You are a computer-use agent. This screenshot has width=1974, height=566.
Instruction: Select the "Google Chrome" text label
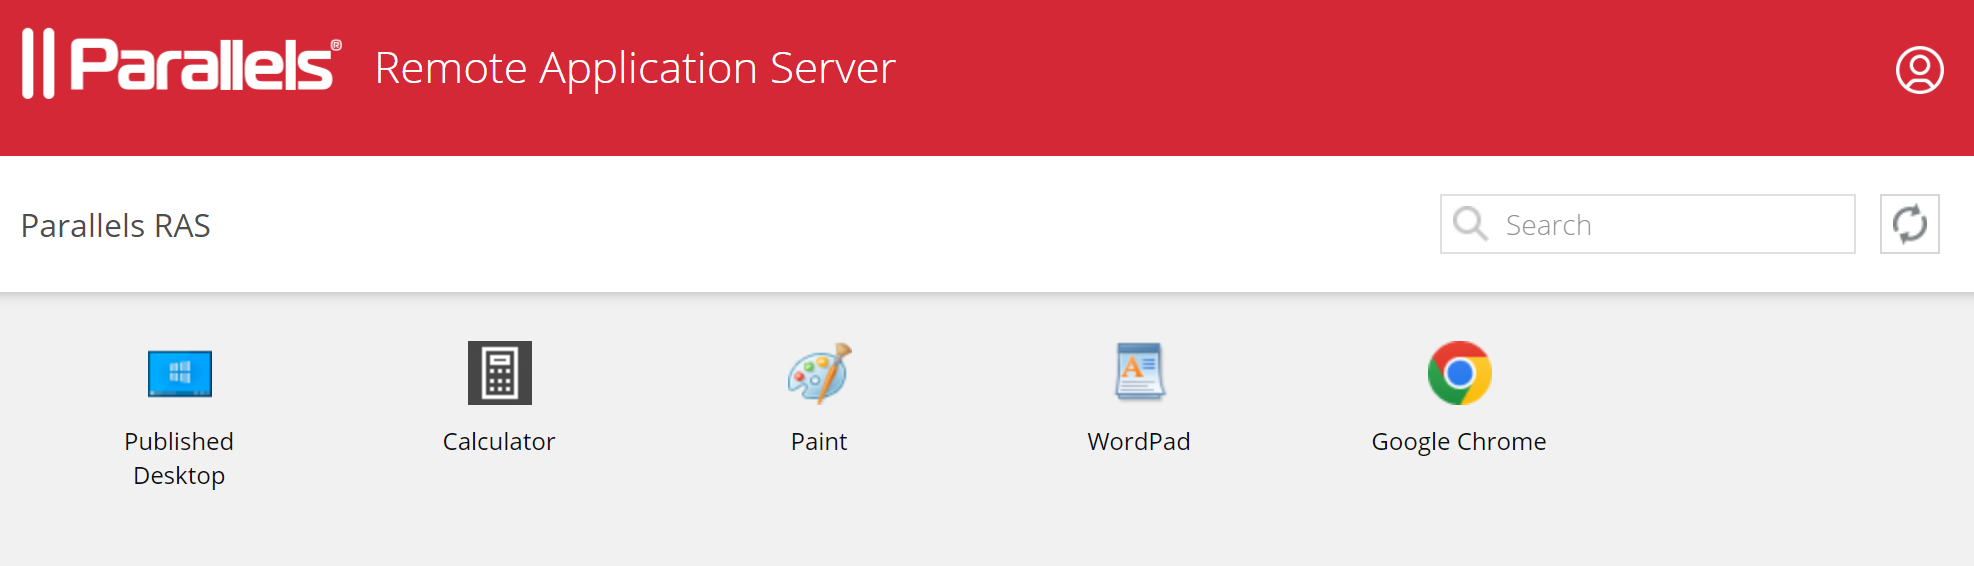pos(1459,442)
